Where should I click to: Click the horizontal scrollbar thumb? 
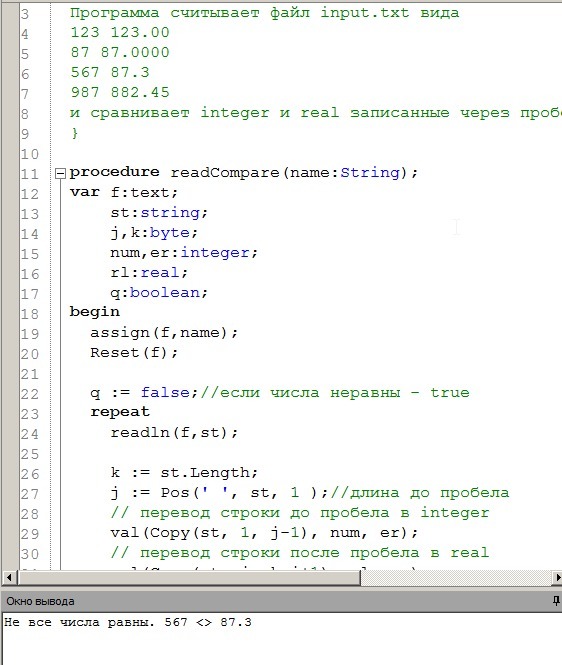coord(189,577)
